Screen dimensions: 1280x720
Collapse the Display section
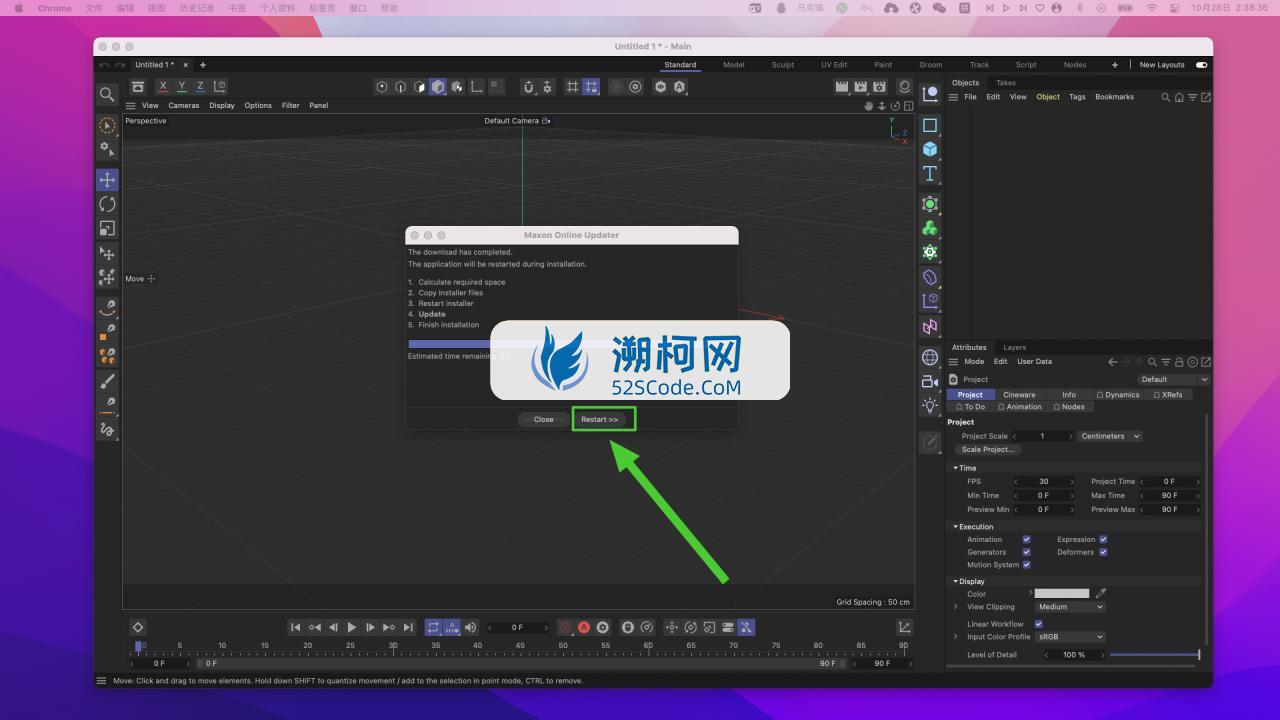point(956,581)
